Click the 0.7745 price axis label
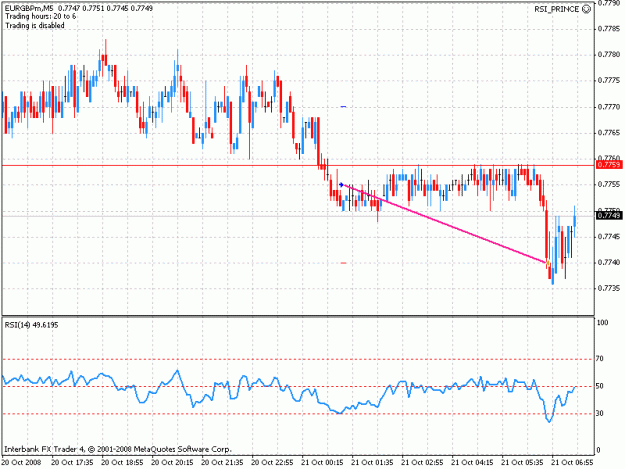Image resolution: width=625 pixels, height=469 pixels. click(x=609, y=236)
